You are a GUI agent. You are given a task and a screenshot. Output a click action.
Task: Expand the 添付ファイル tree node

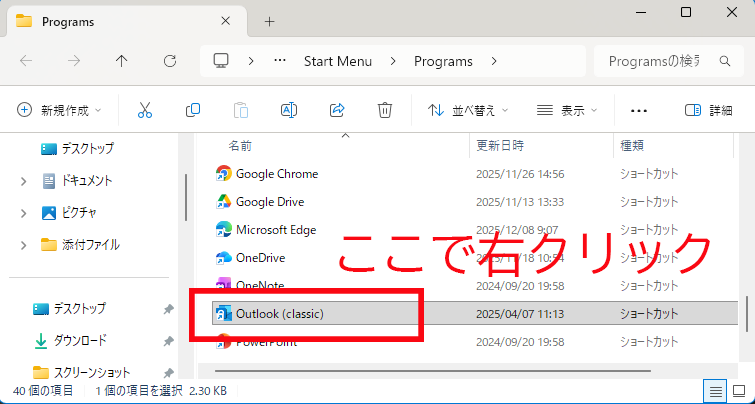tap(23, 246)
